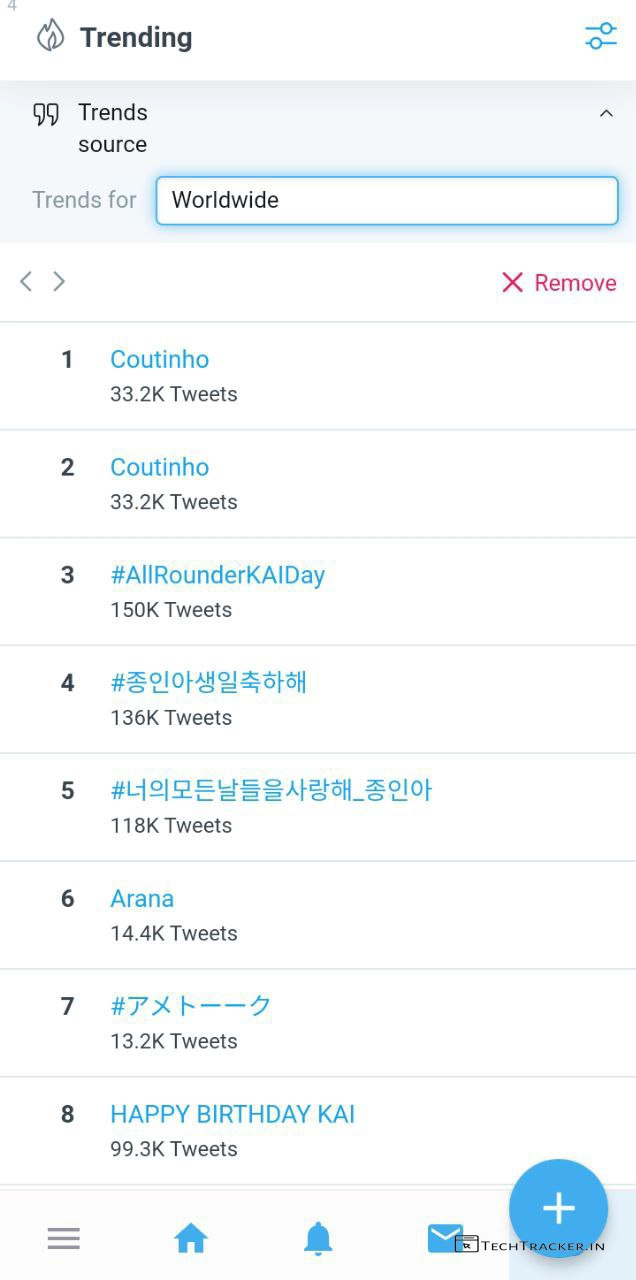The image size is (636, 1280).
Task: Open trend ranked number 5
Action: coord(271,791)
